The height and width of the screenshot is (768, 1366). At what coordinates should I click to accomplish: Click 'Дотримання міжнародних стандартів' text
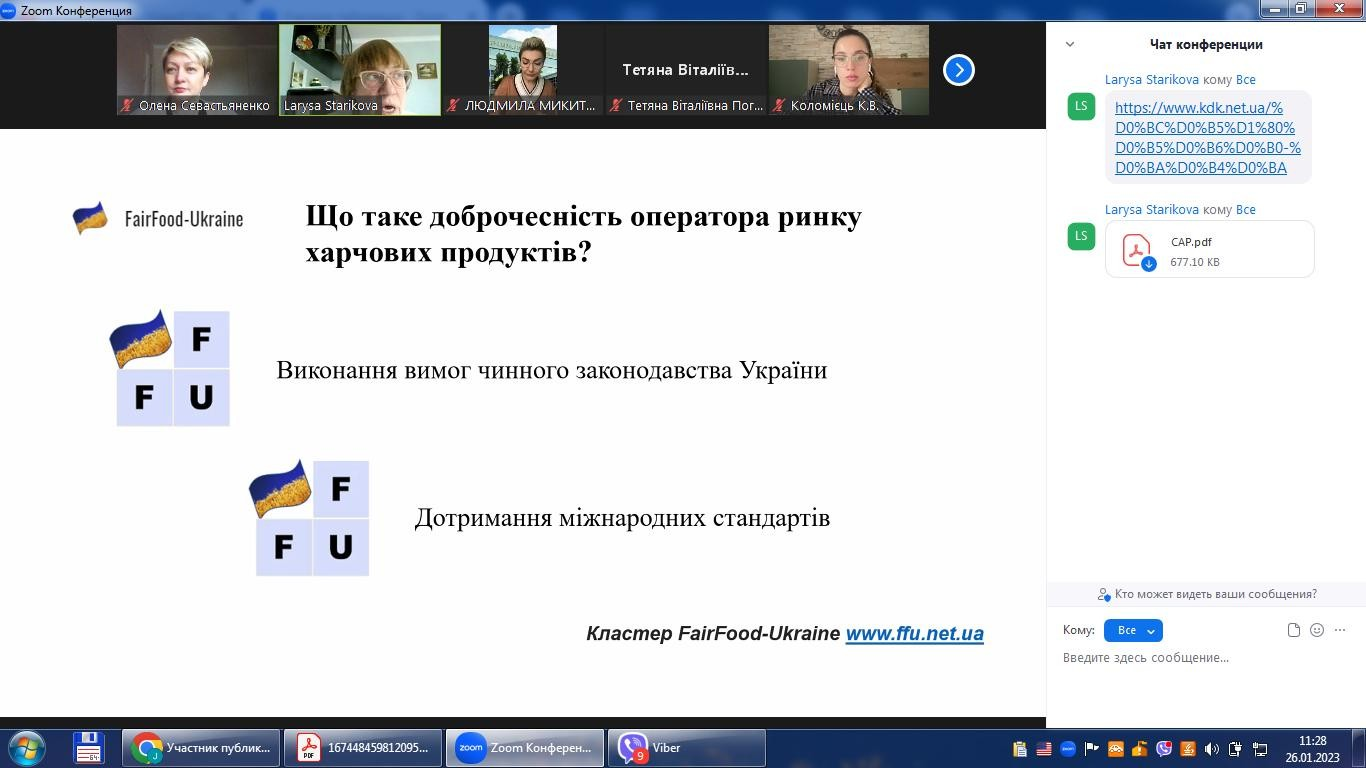click(x=622, y=518)
